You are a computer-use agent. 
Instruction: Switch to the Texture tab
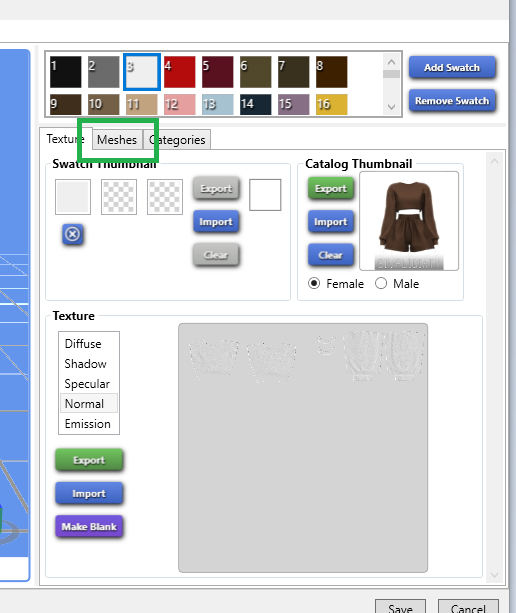(x=65, y=139)
